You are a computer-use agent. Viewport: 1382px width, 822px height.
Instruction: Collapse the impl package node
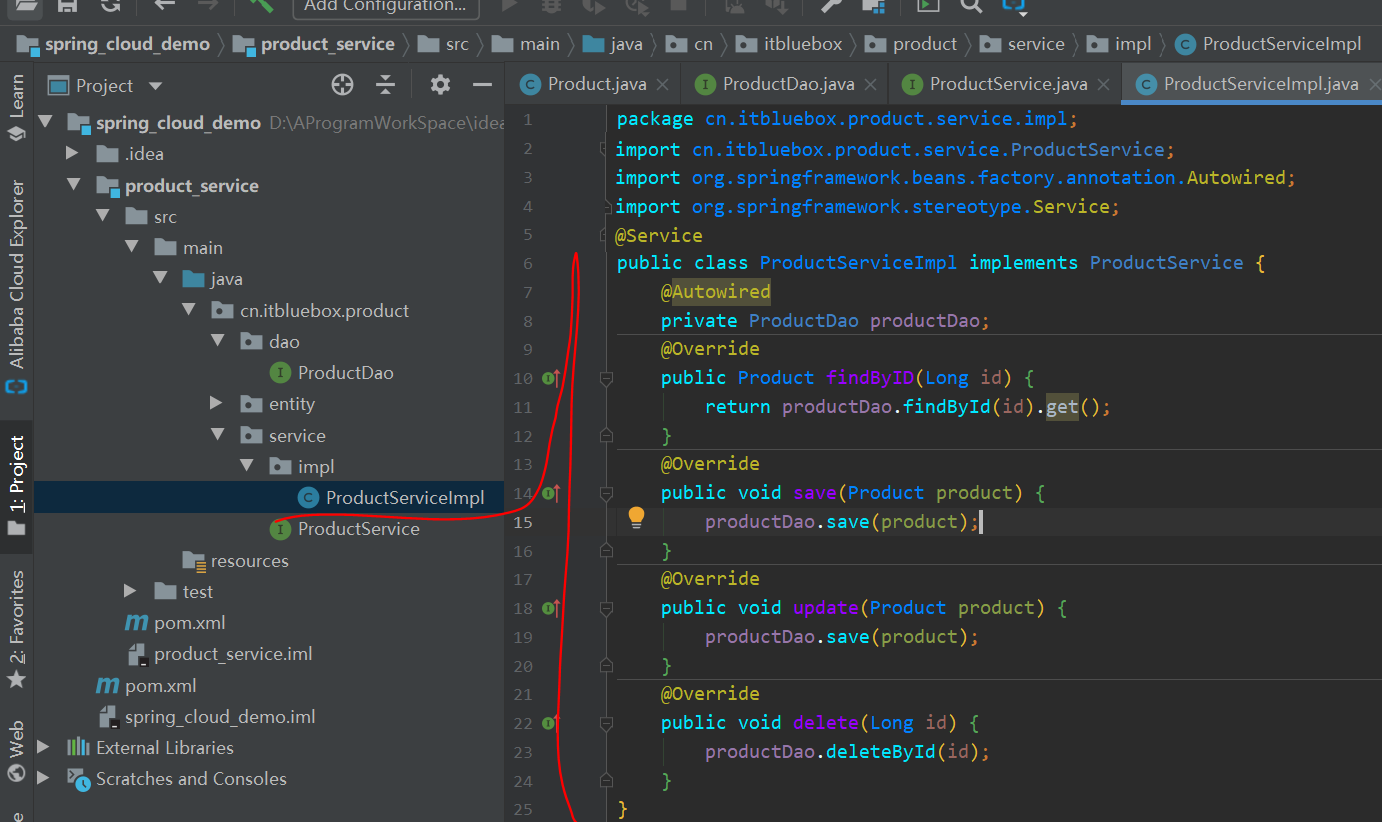tap(246, 467)
